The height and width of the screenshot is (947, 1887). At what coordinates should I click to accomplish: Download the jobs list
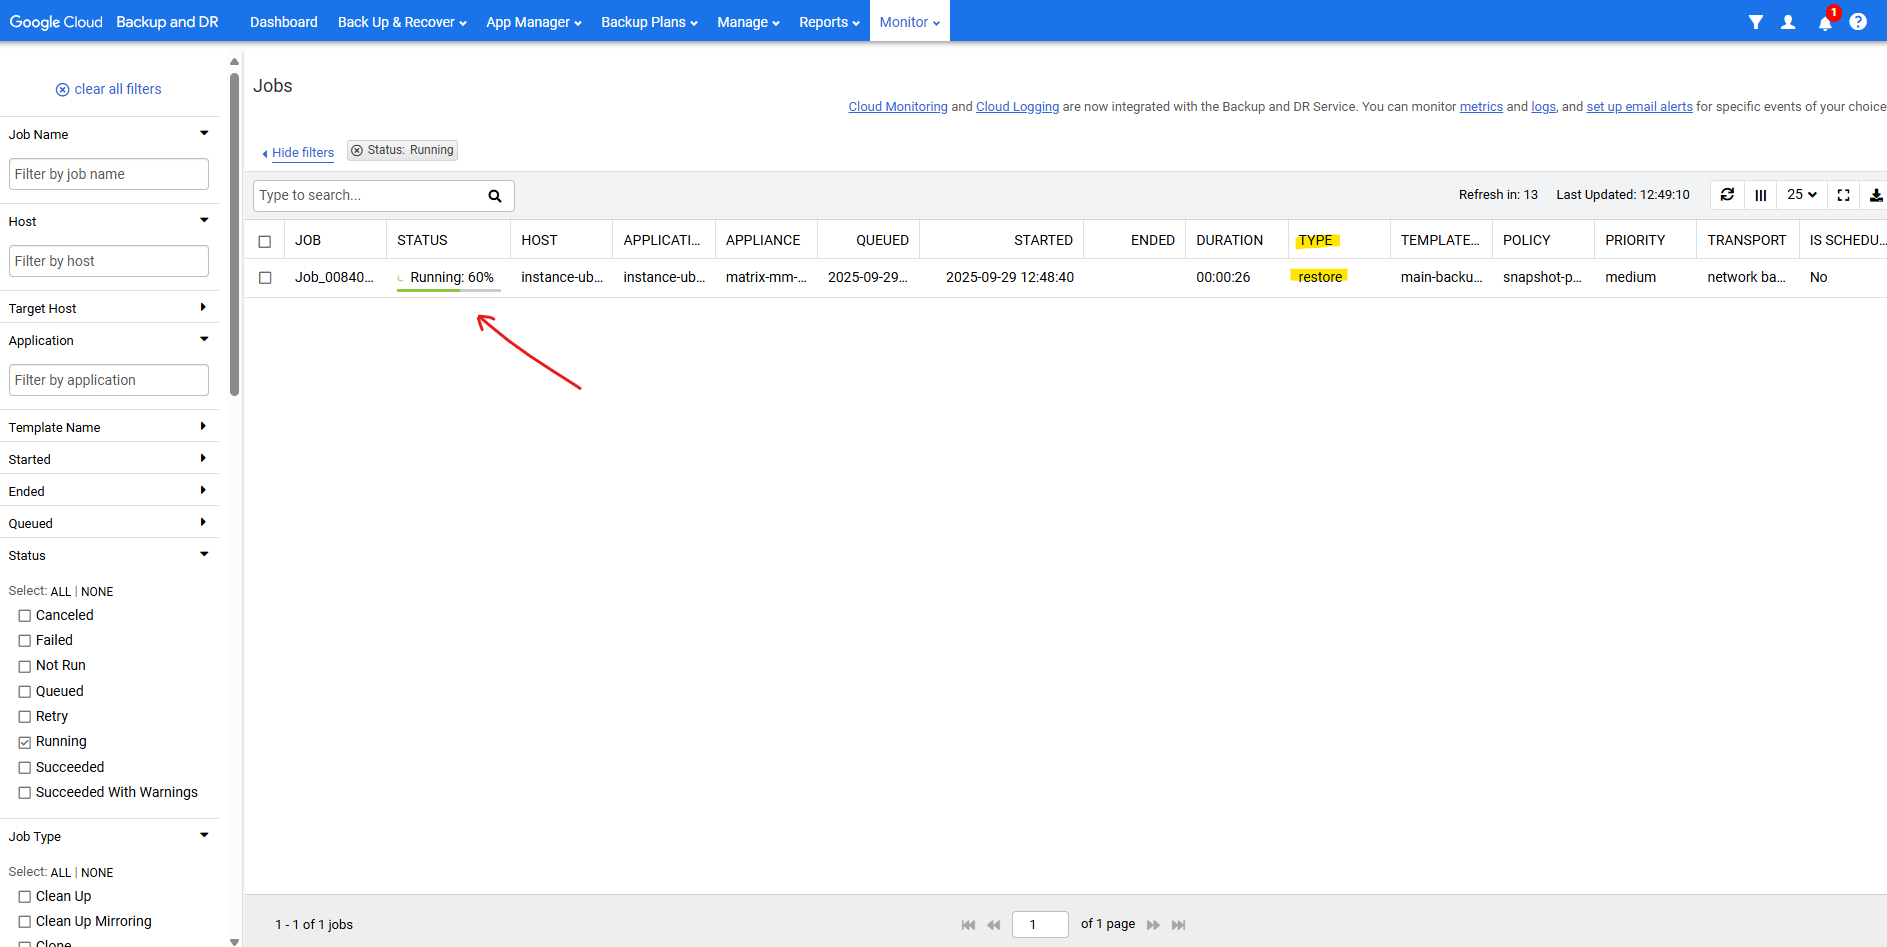click(x=1876, y=195)
